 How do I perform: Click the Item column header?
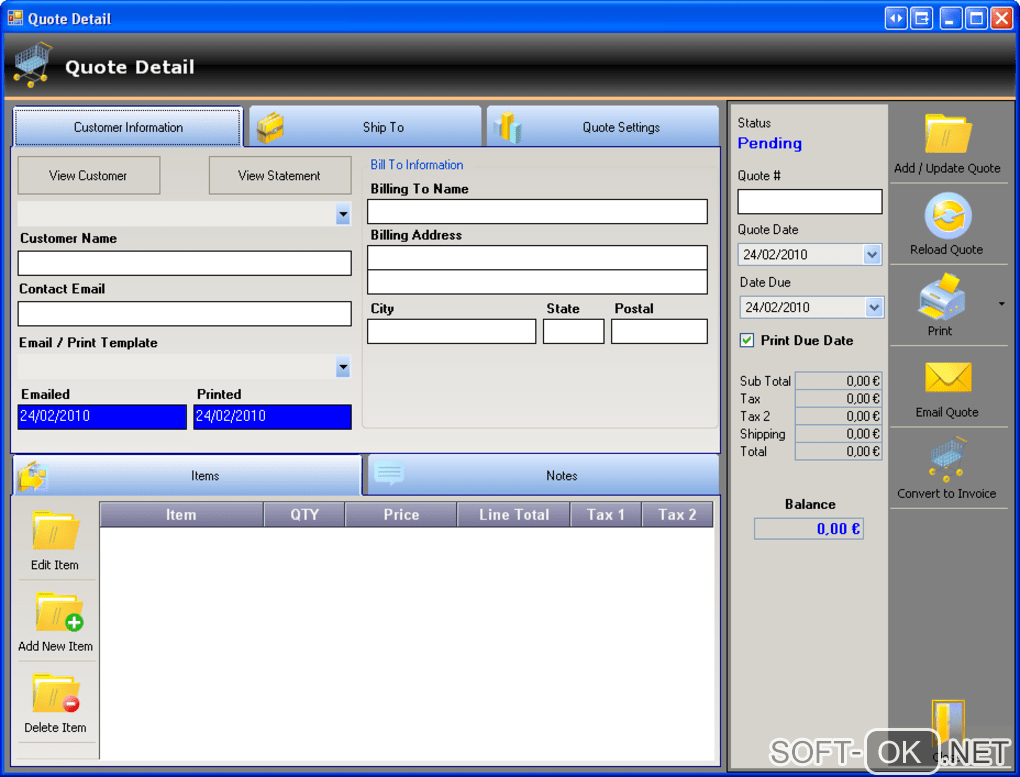[x=181, y=515]
